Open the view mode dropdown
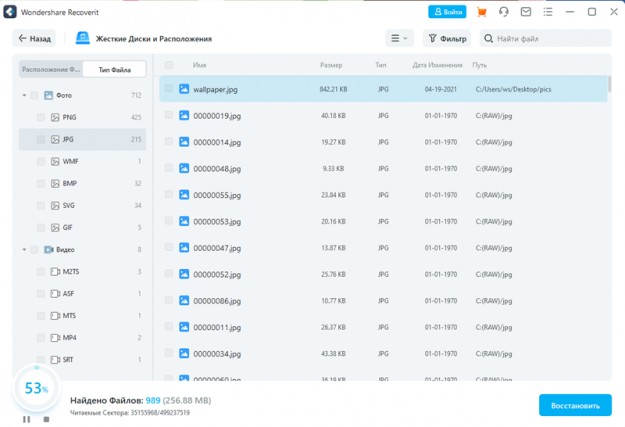The height and width of the screenshot is (427, 625). pyautogui.click(x=399, y=39)
